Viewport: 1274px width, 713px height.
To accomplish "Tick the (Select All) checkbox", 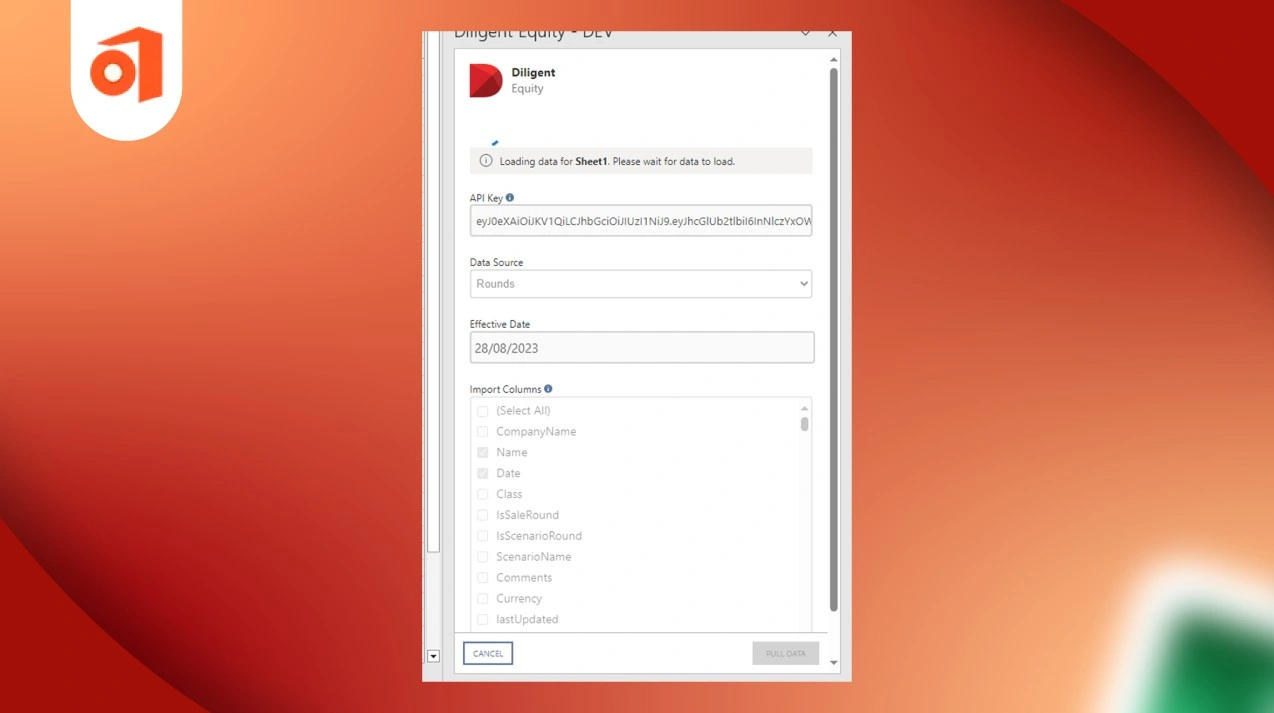I will 482,411.
